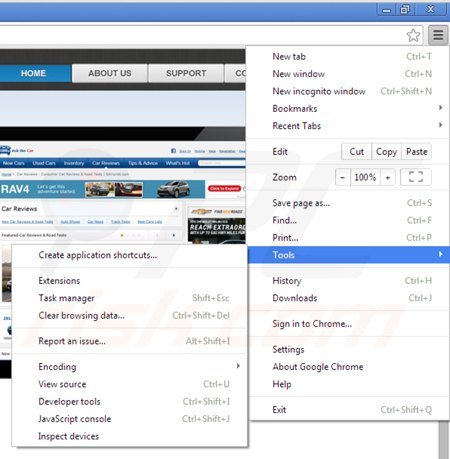The width and height of the screenshot is (450, 459).
Task: Click the browser vertical scrollbar
Action: pyautogui.click(x=444, y=440)
